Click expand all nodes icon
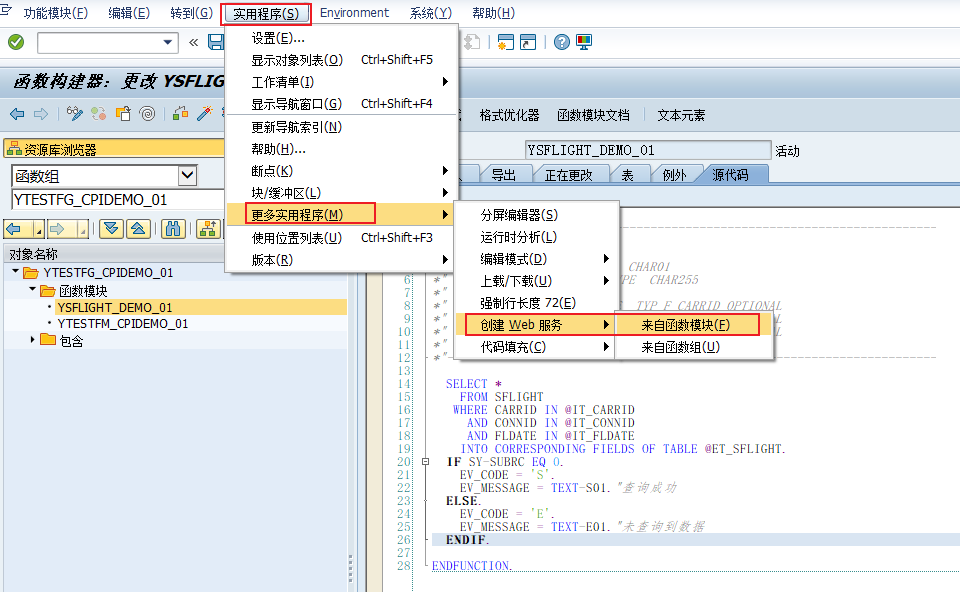The image size is (960, 592). coord(111,229)
